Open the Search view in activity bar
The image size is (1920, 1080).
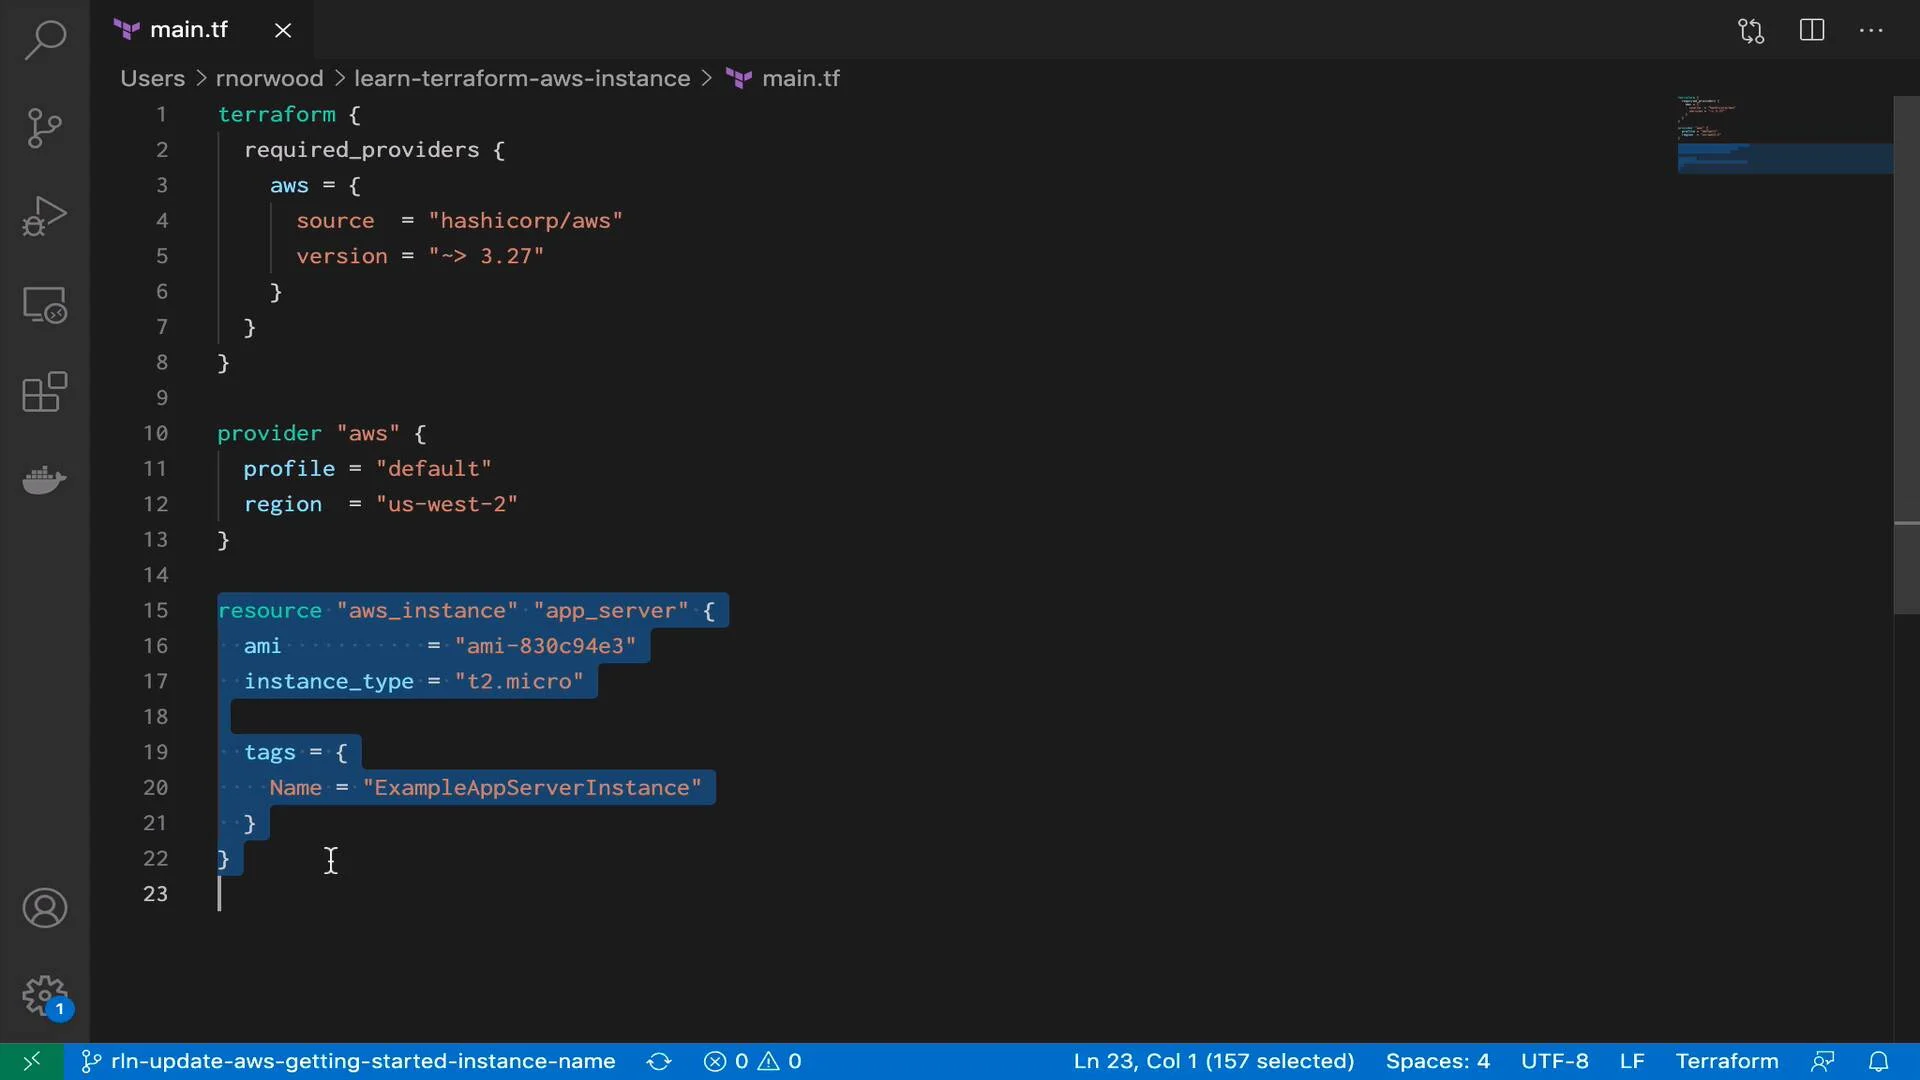click(x=45, y=41)
